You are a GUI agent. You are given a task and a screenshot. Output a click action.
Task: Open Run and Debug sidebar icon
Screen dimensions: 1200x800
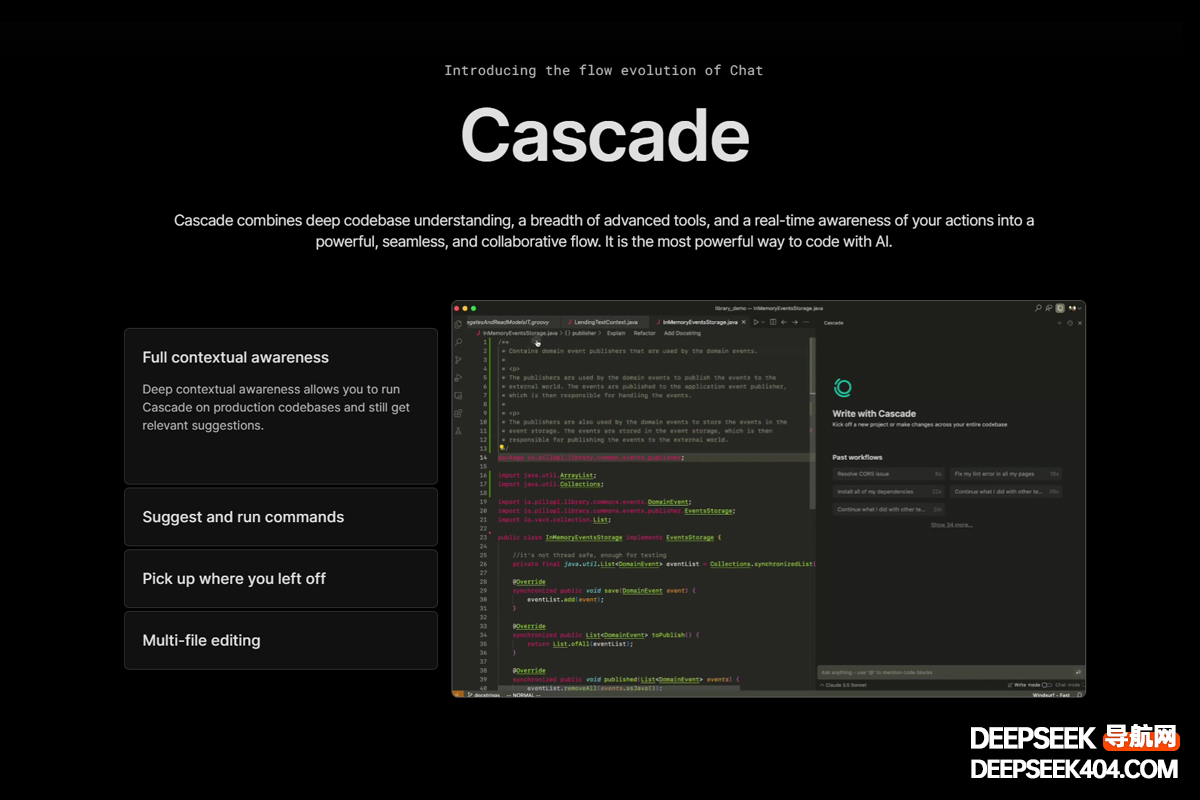tap(458, 377)
